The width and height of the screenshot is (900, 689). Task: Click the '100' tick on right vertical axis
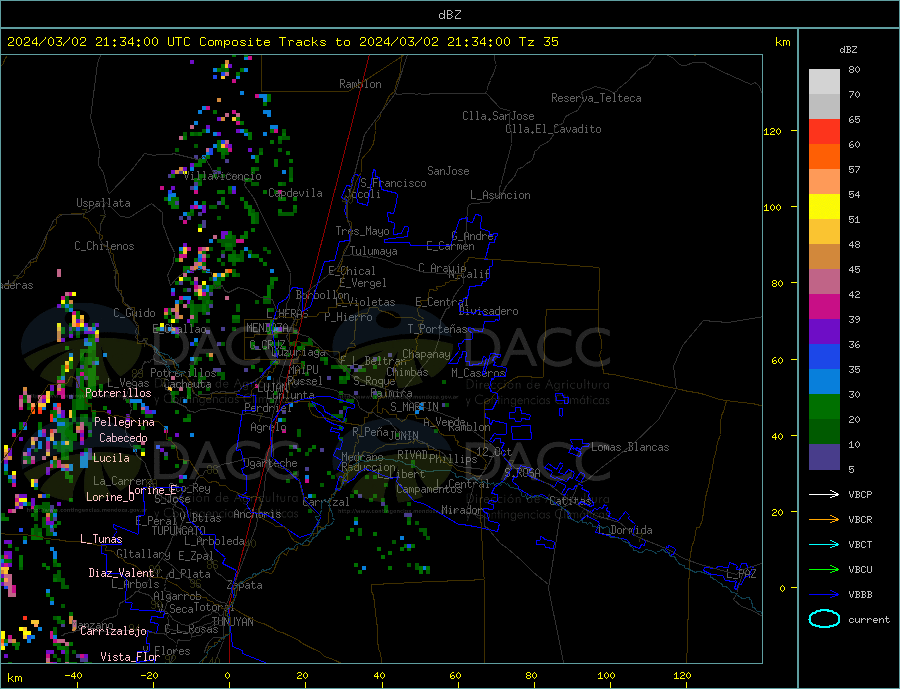click(773, 207)
